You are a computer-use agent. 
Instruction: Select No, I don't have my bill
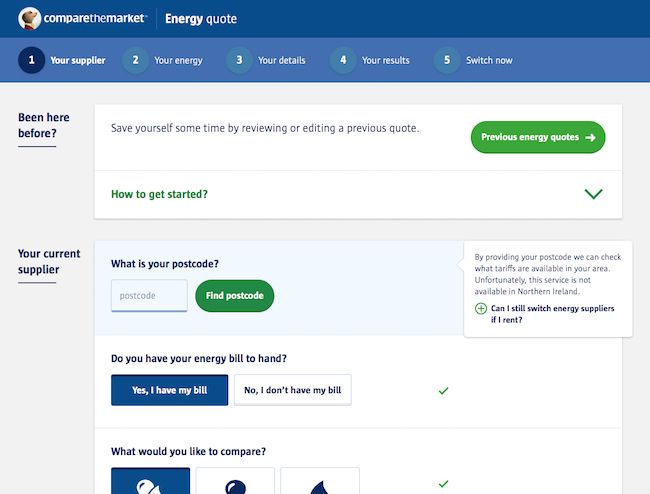293,390
